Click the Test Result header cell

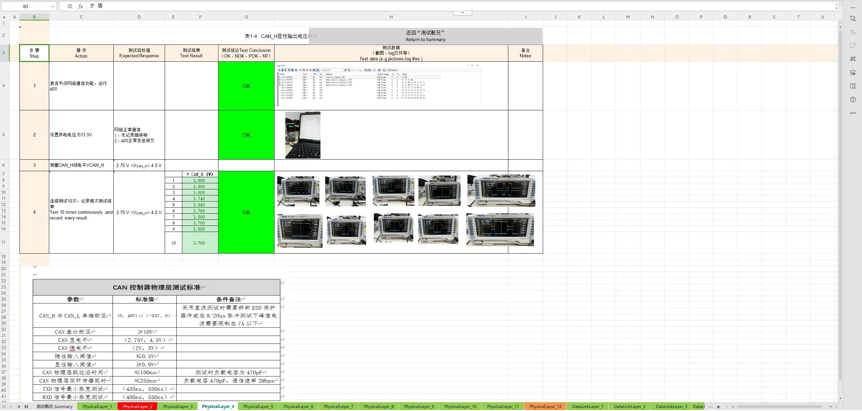pos(191,53)
